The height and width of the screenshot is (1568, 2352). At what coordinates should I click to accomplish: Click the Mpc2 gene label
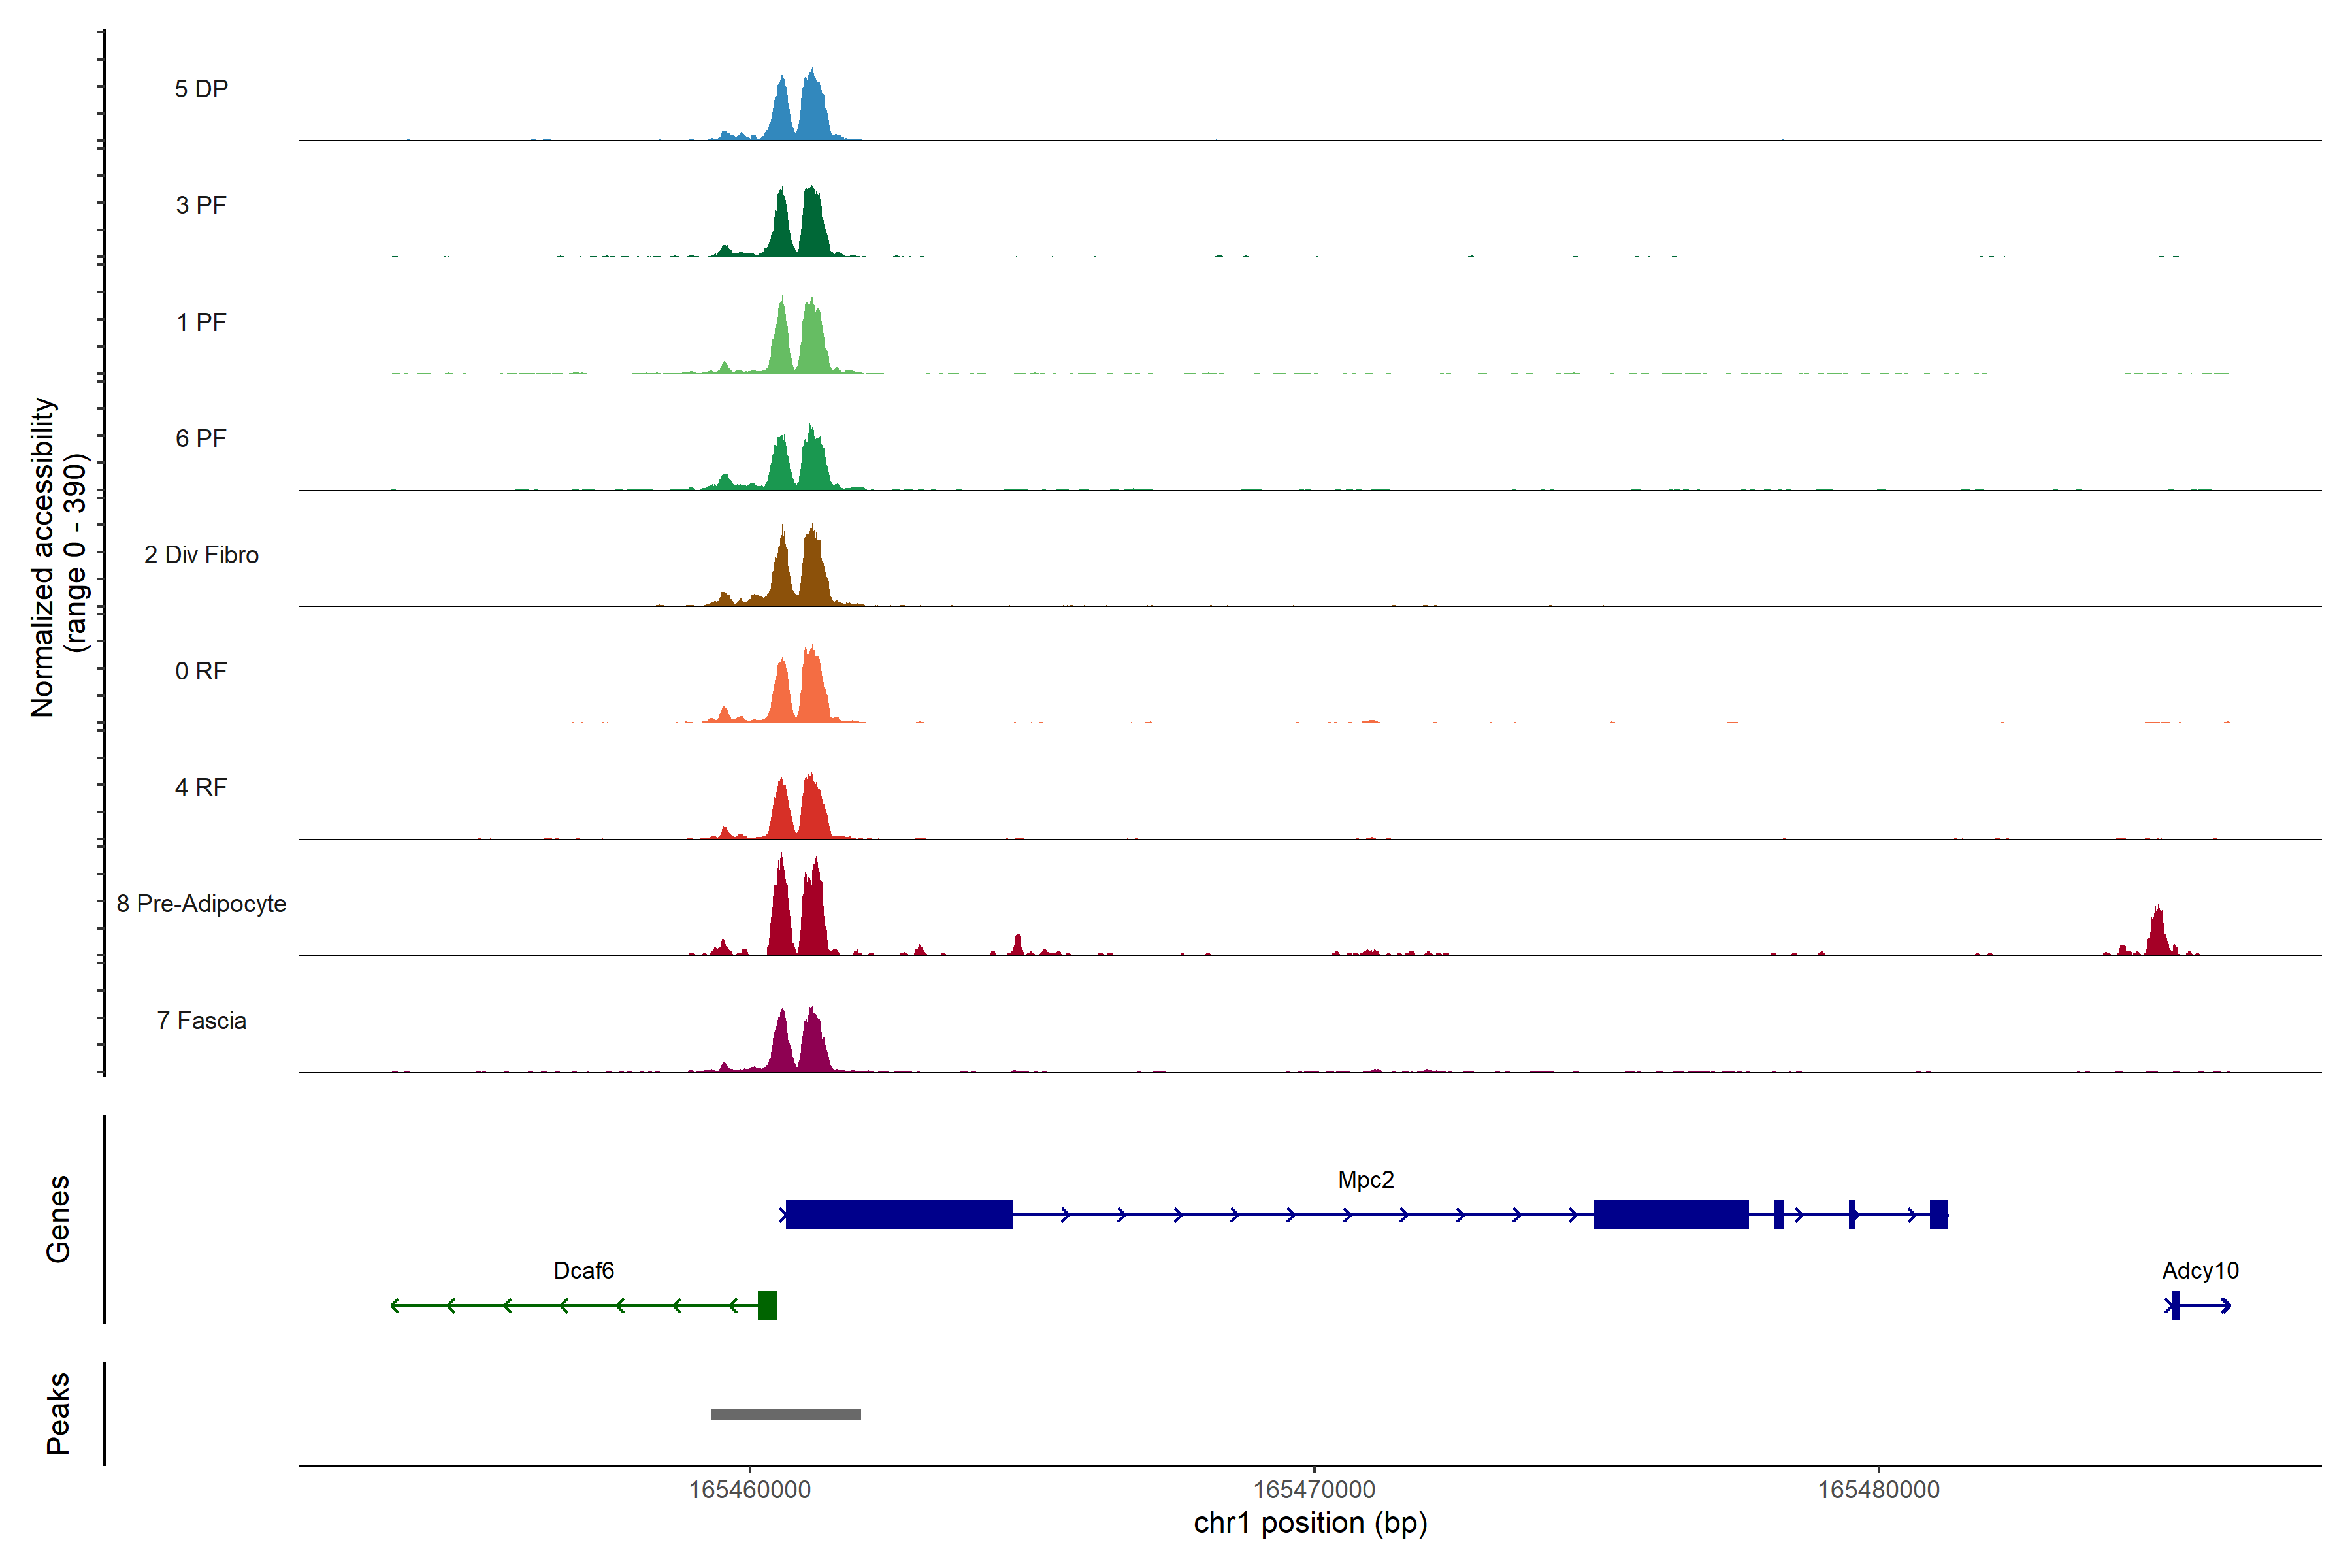point(1365,1180)
